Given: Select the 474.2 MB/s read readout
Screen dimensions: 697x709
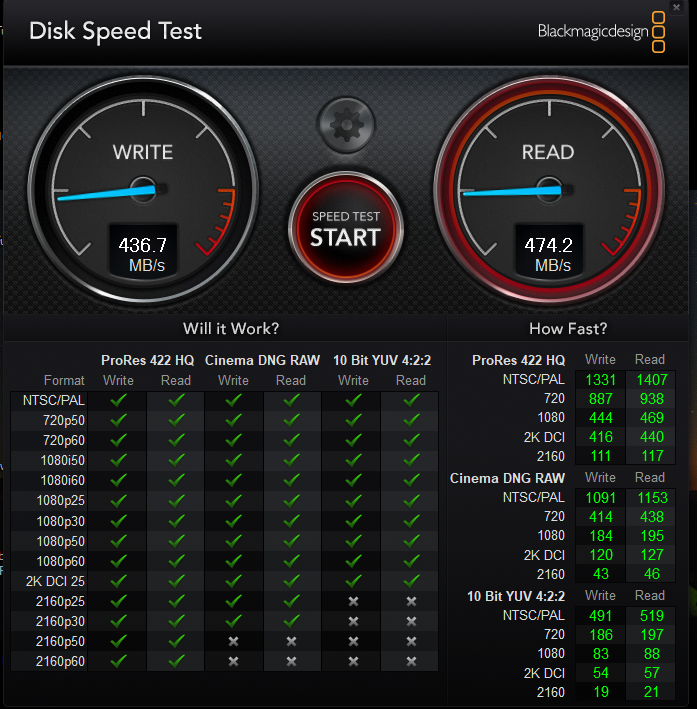Looking at the screenshot, I should [x=548, y=254].
